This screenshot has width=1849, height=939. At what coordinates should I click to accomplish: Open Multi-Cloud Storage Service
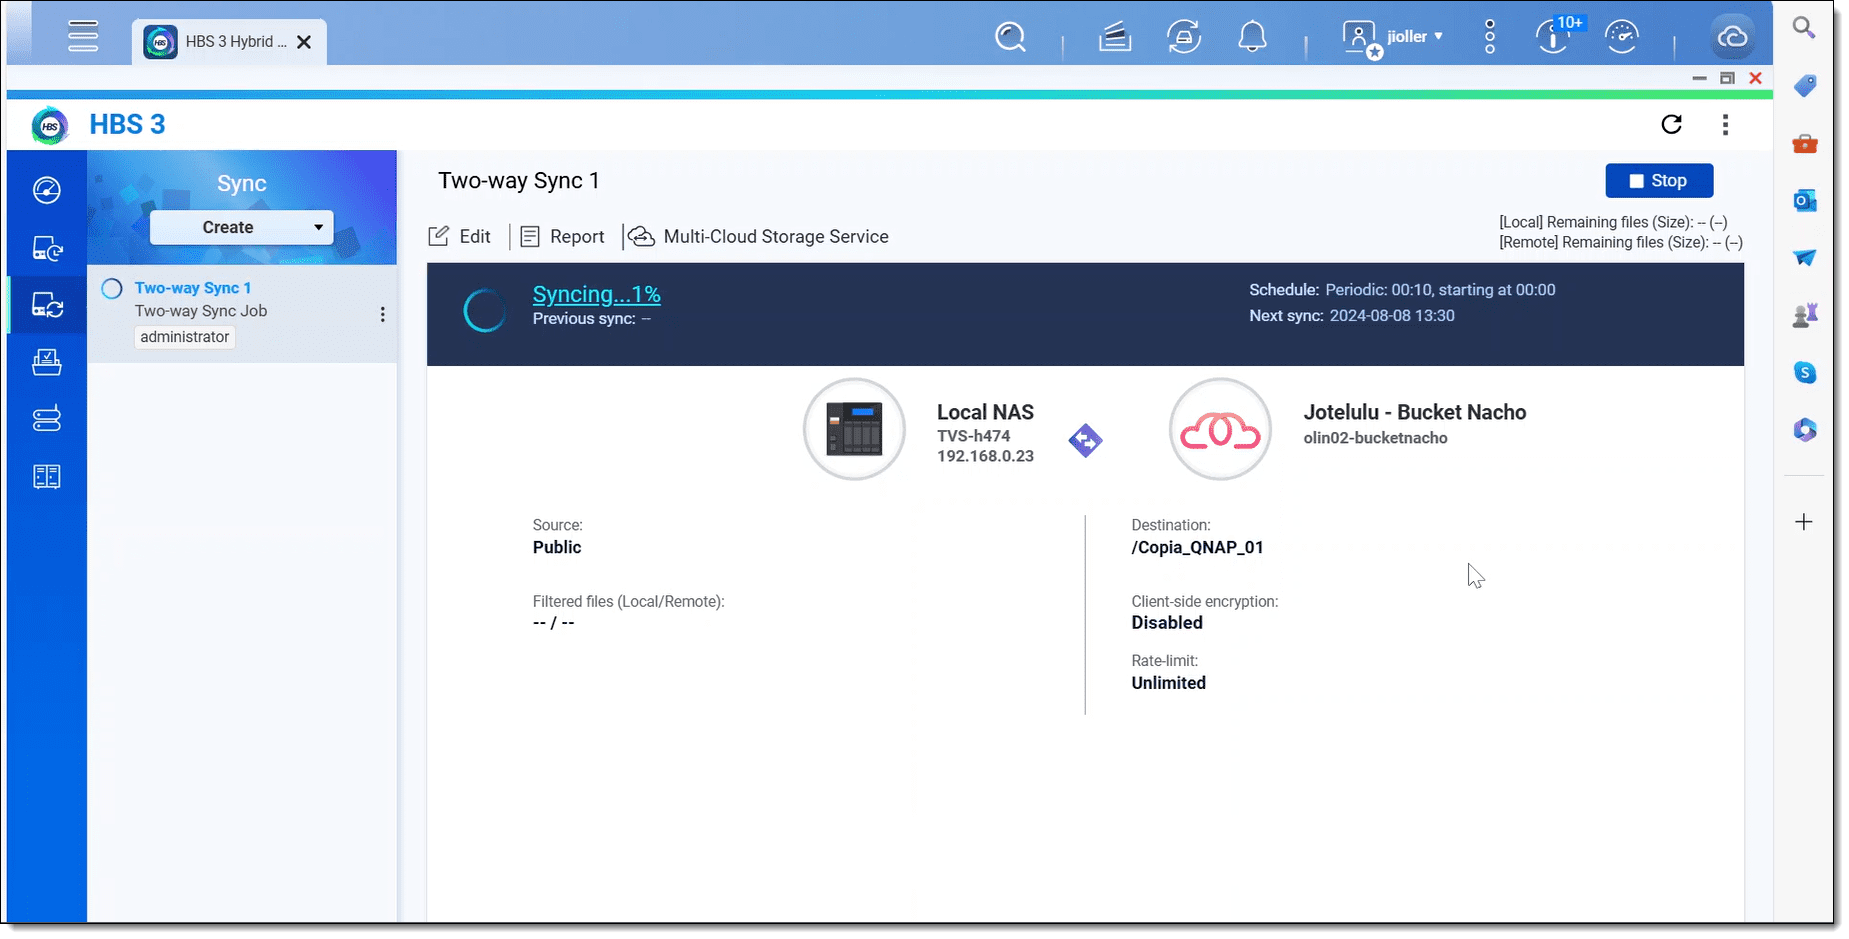759,237
